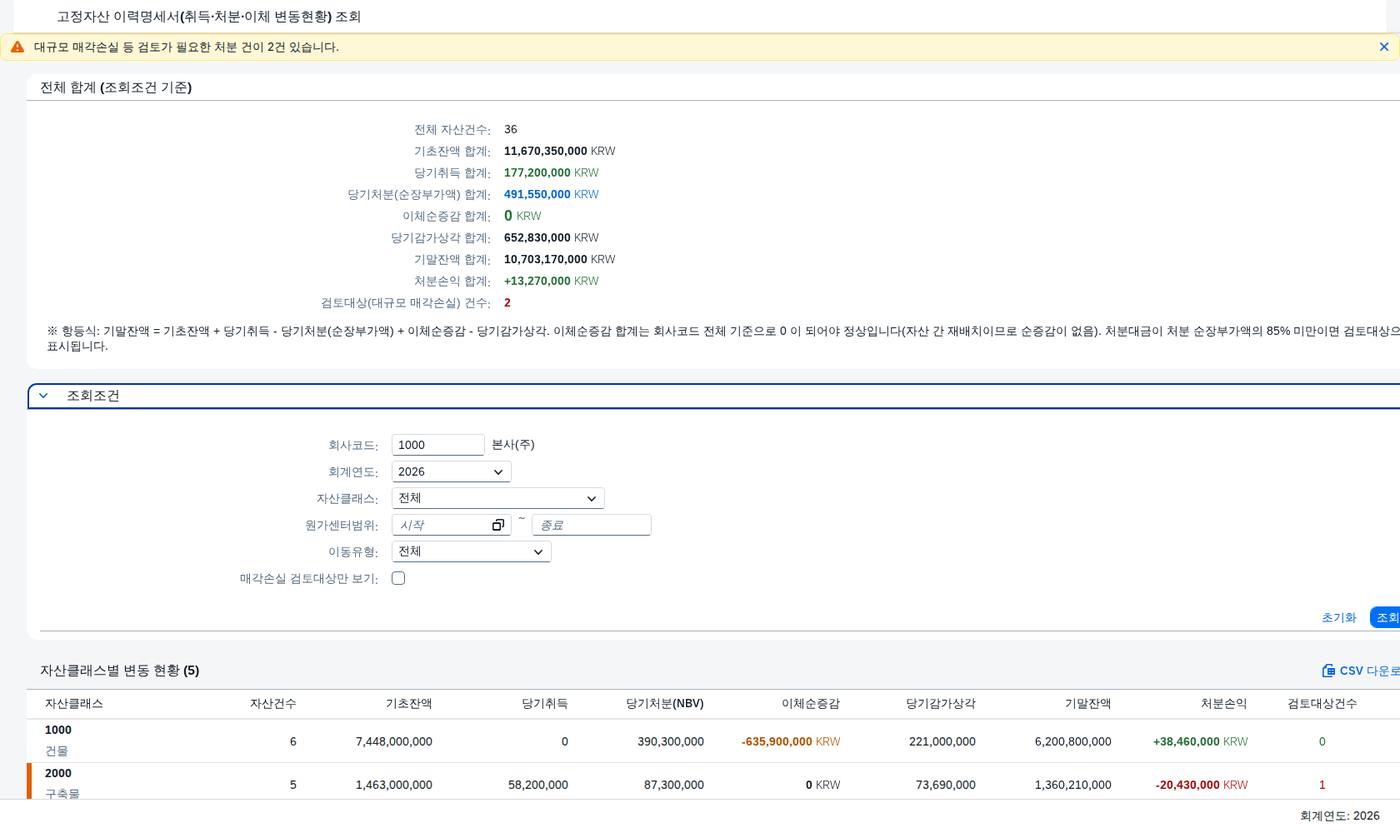Click the 초기화 button
1400x833 pixels.
click(1338, 618)
